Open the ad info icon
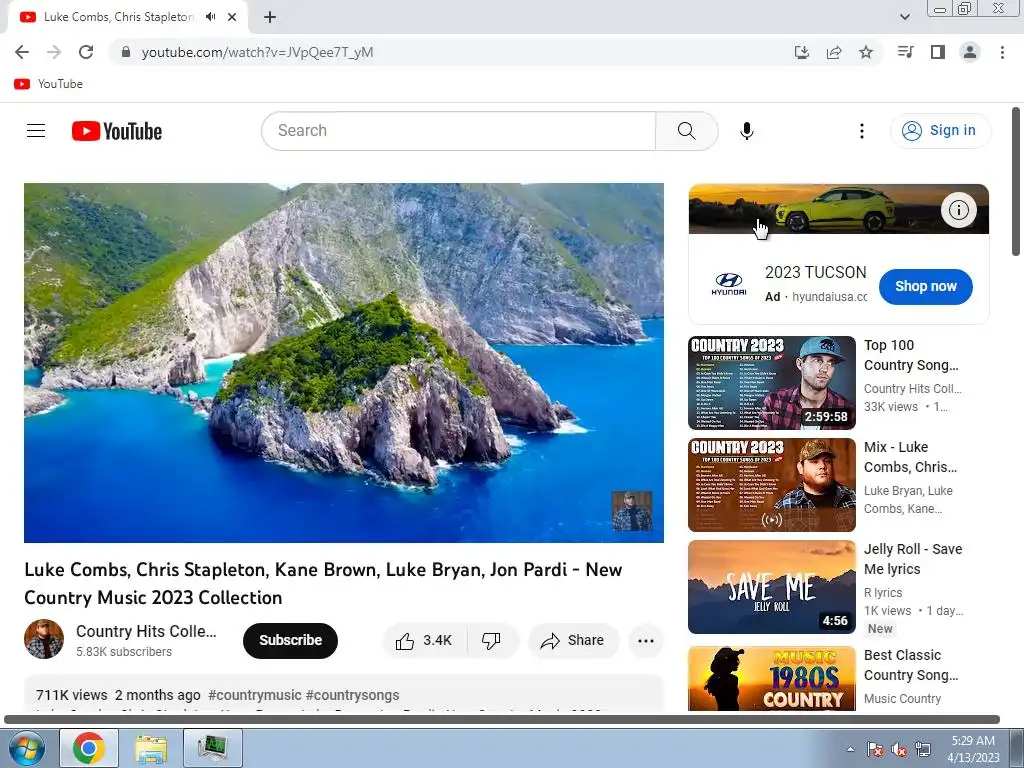1024x768 pixels. [958, 210]
